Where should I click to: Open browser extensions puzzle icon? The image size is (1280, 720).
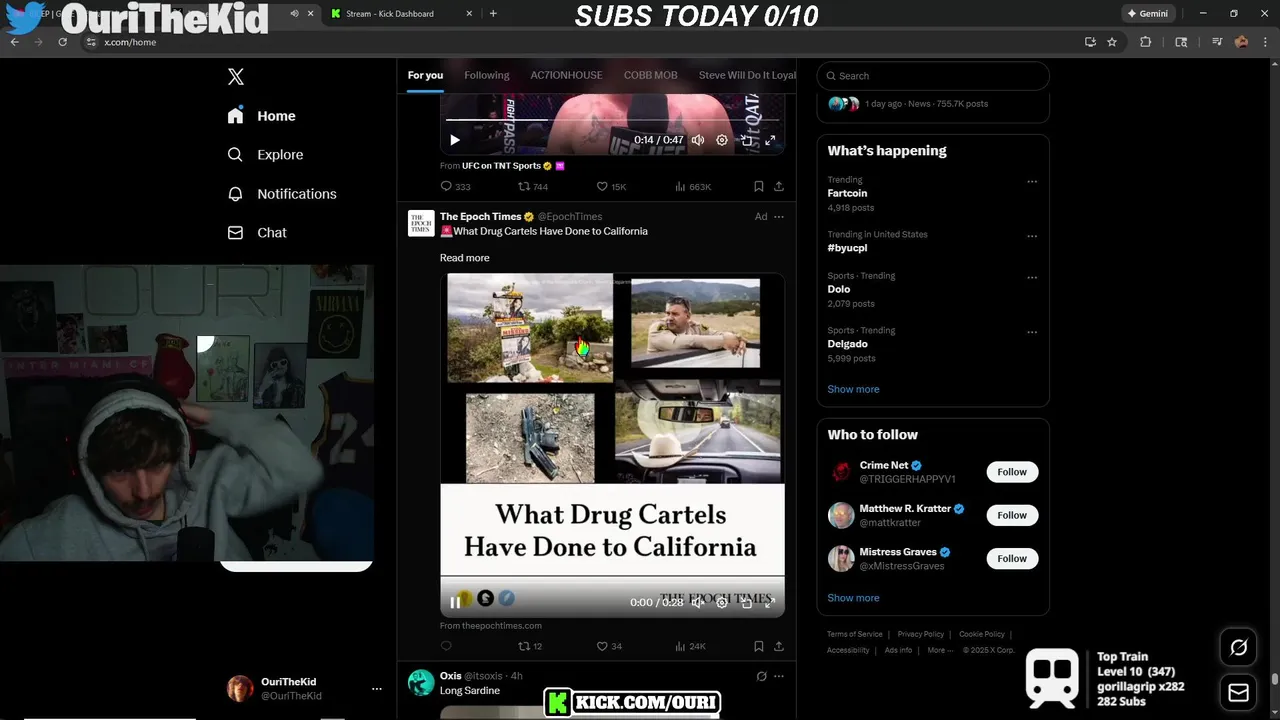click(x=1146, y=42)
